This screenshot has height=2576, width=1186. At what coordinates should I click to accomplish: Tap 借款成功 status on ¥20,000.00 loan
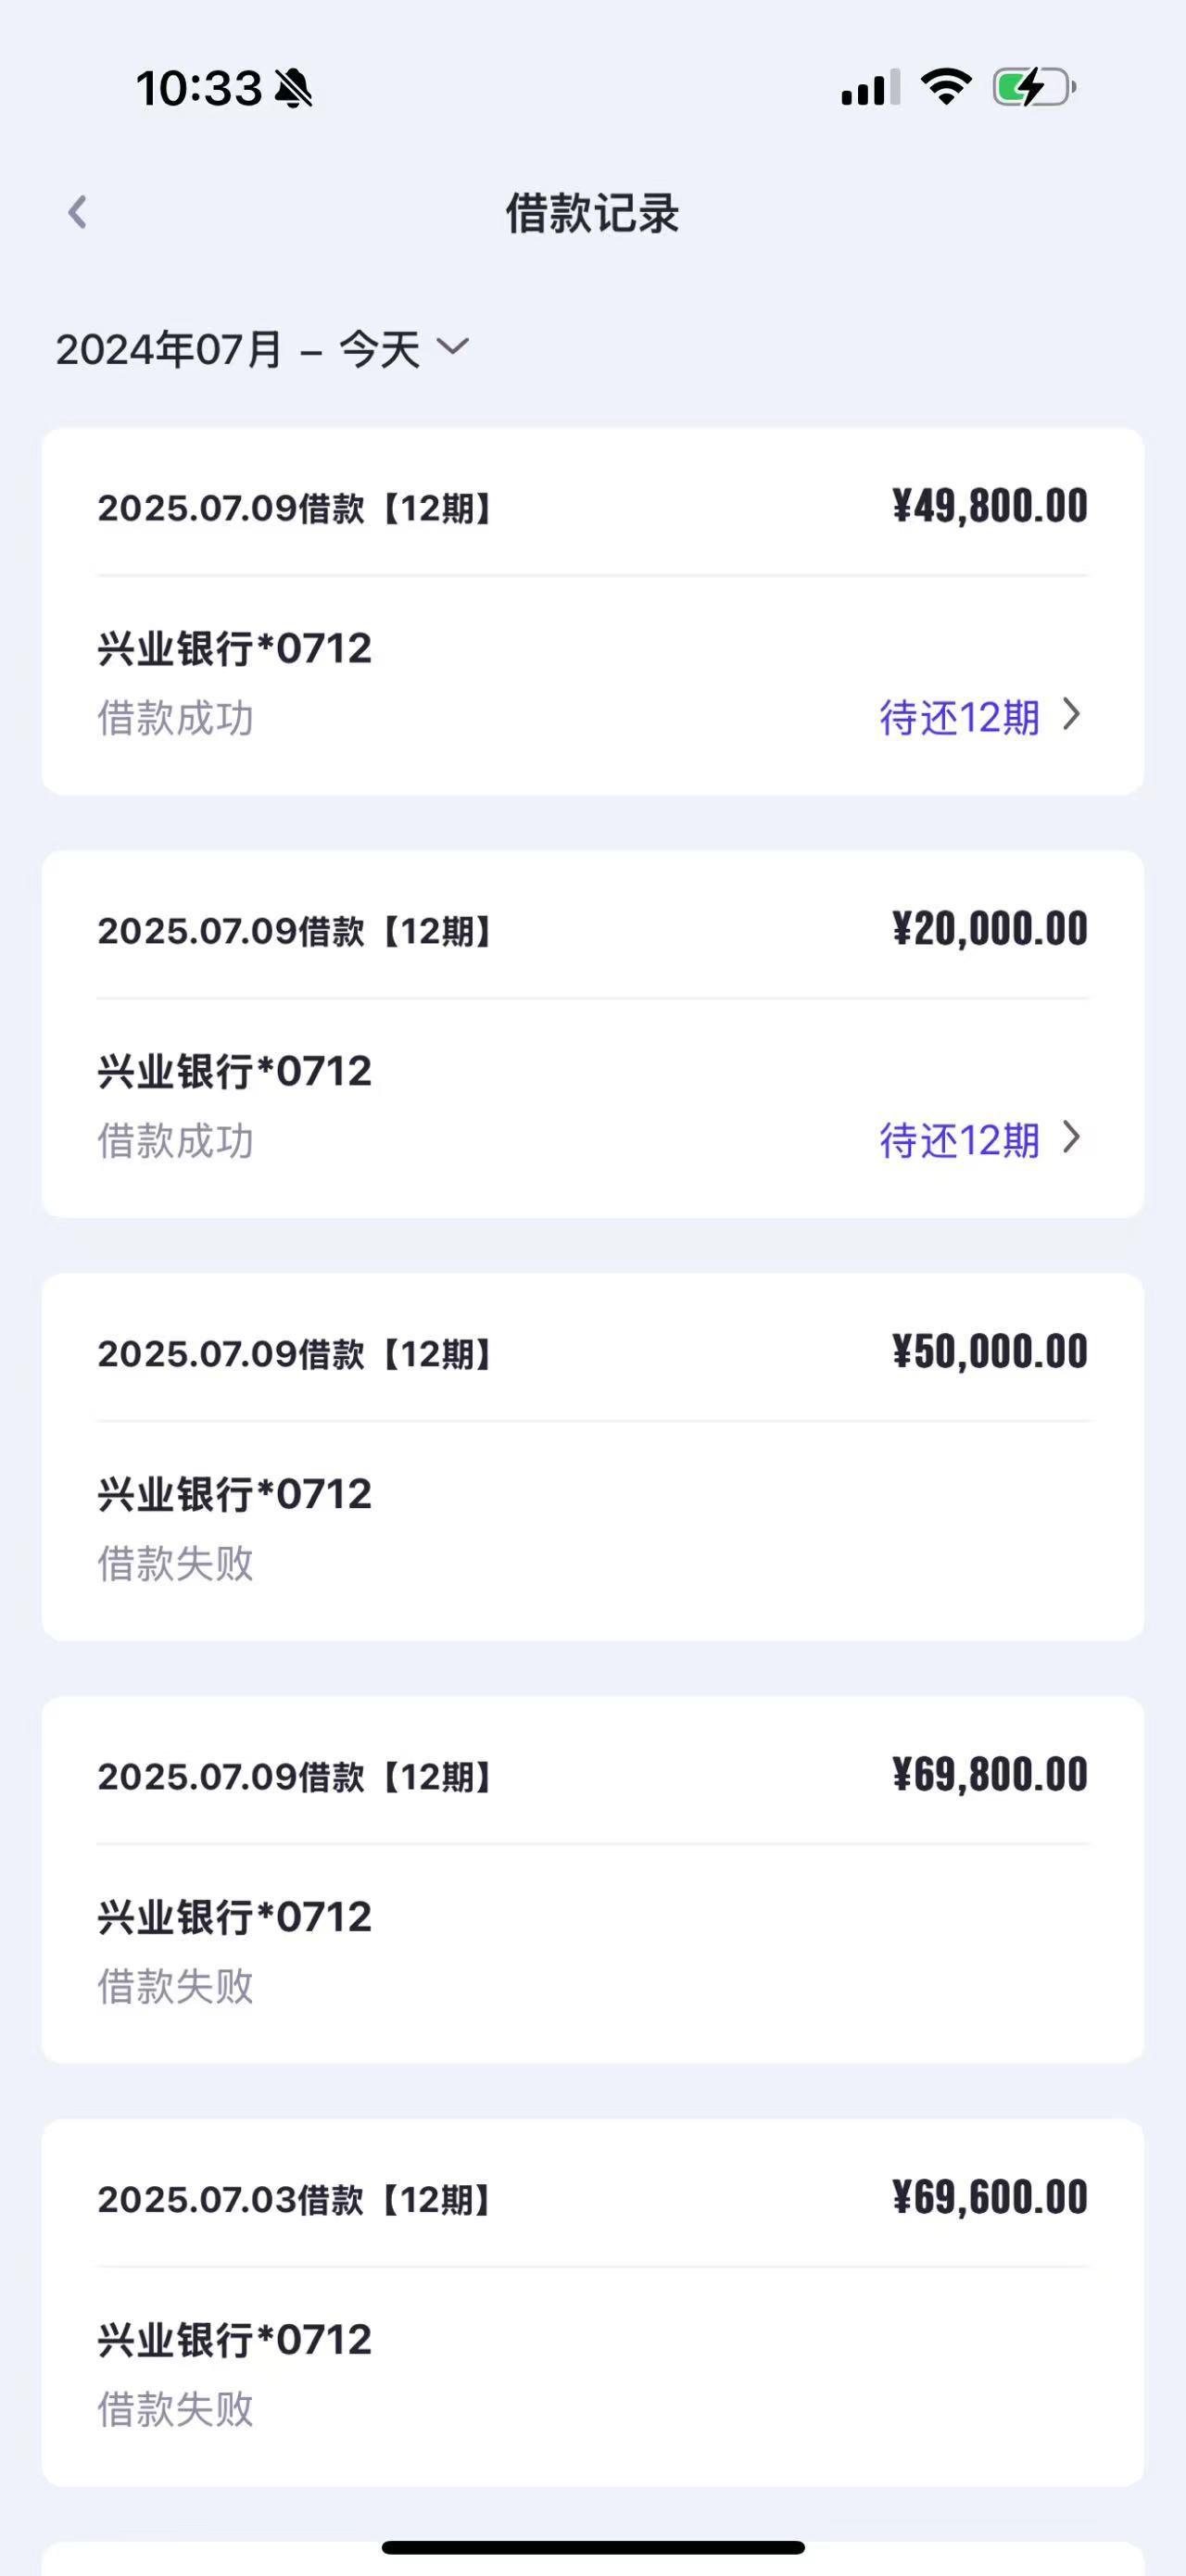pyautogui.click(x=176, y=1141)
